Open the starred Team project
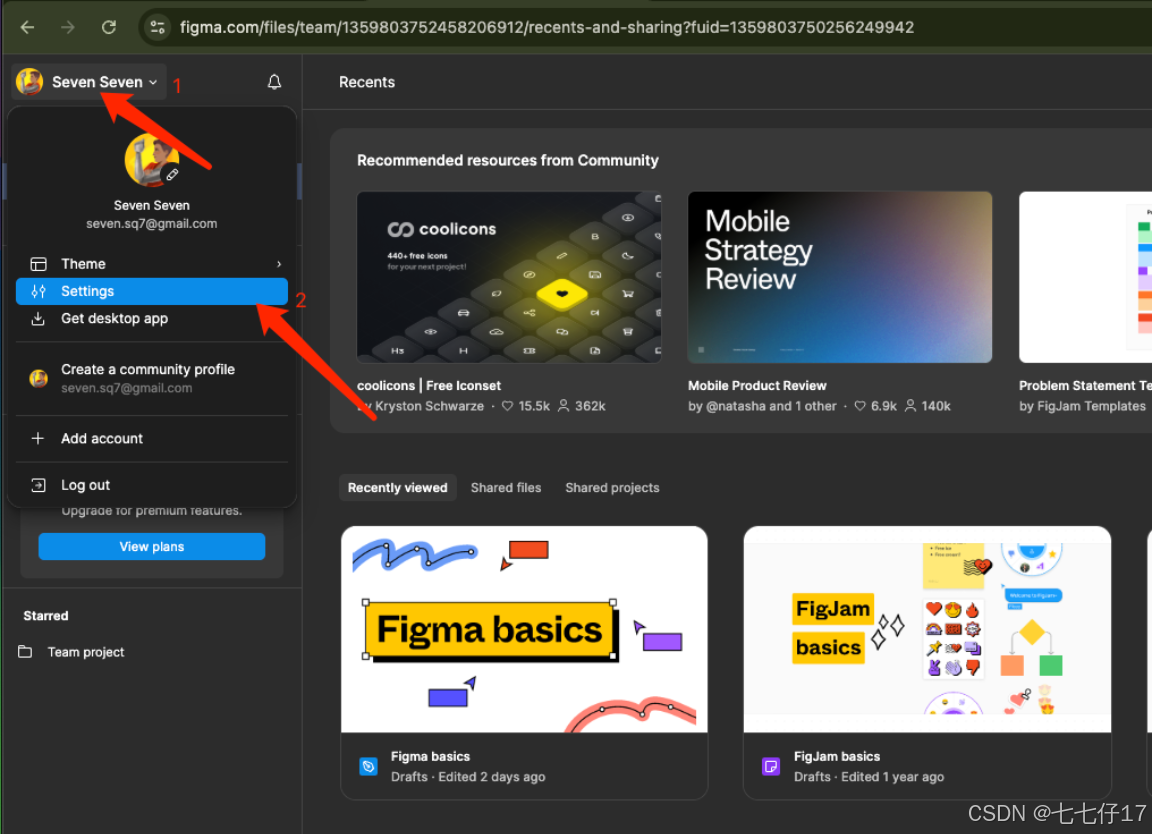Image resolution: width=1152 pixels, height=834 pixels. coord(85,652)
